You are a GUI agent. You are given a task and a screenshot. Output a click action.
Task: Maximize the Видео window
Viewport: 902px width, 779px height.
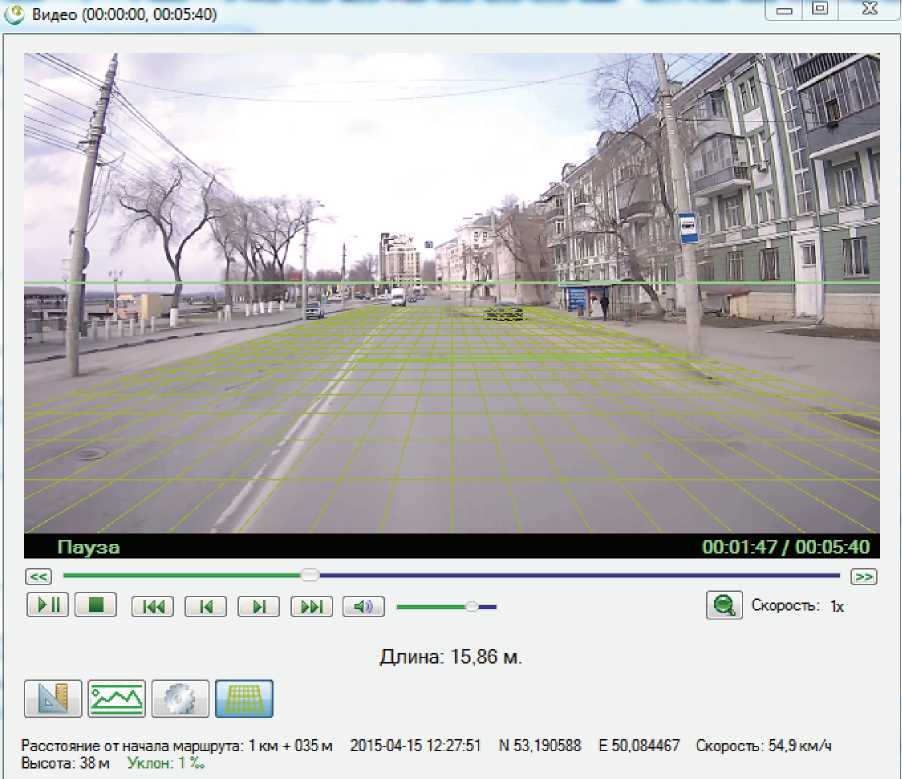(820, 9)
